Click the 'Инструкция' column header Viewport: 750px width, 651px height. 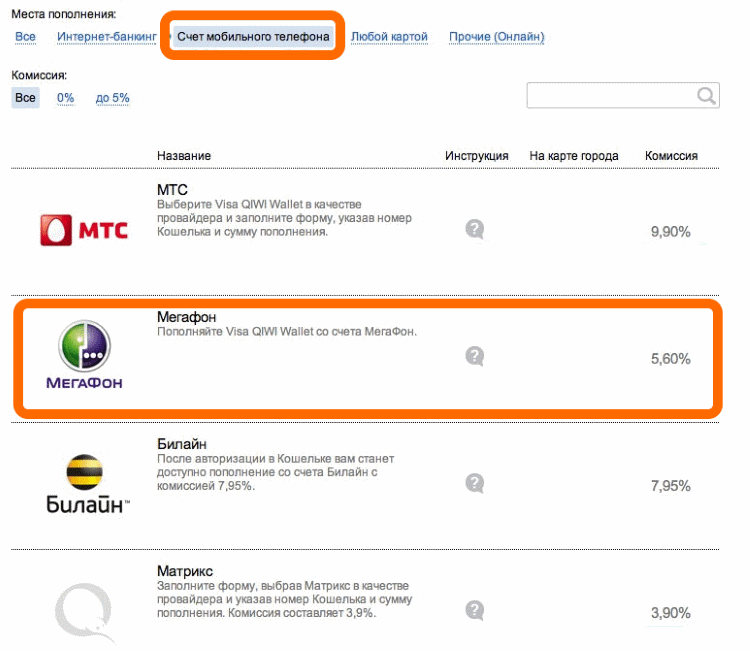coord(476,156)
